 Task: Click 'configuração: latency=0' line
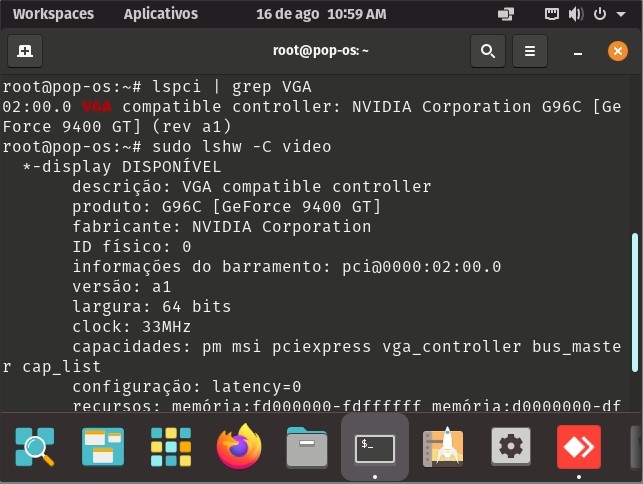point(187,386)
